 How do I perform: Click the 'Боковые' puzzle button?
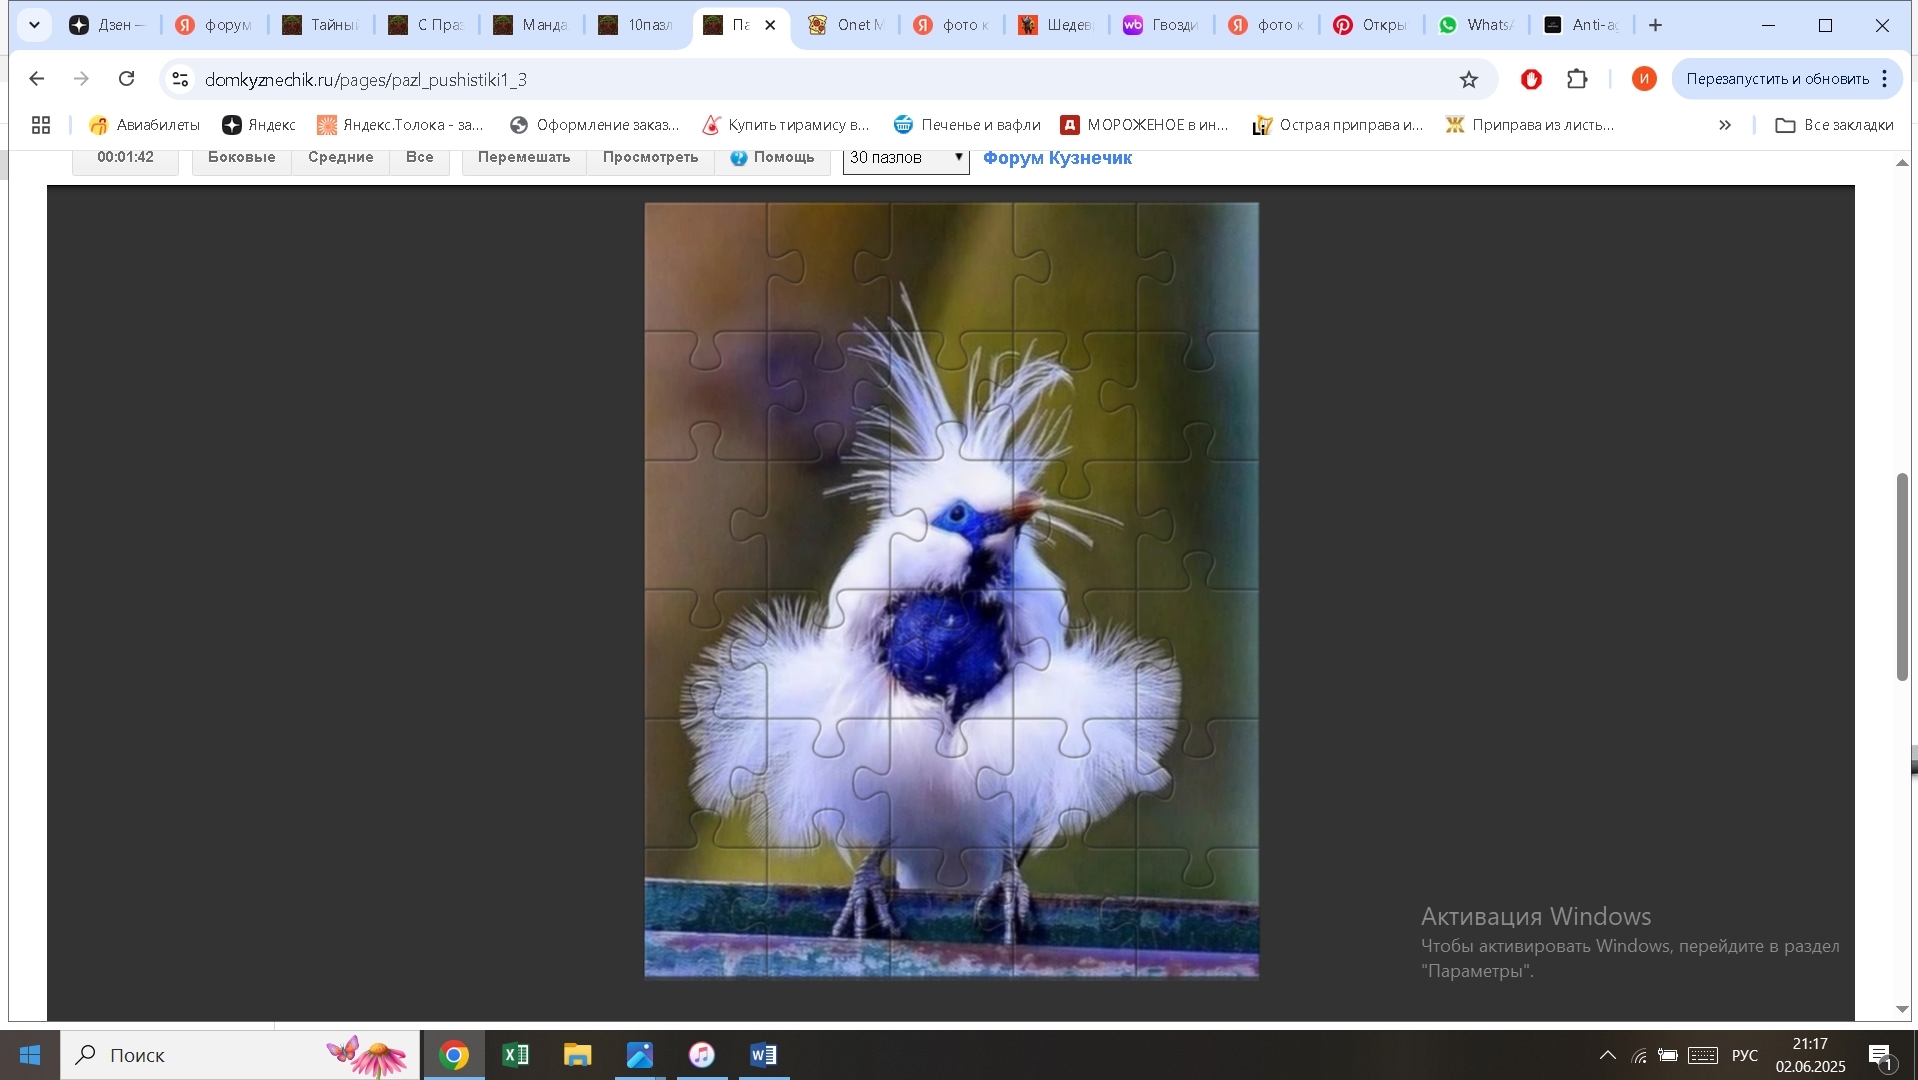[x=242, y=158]
